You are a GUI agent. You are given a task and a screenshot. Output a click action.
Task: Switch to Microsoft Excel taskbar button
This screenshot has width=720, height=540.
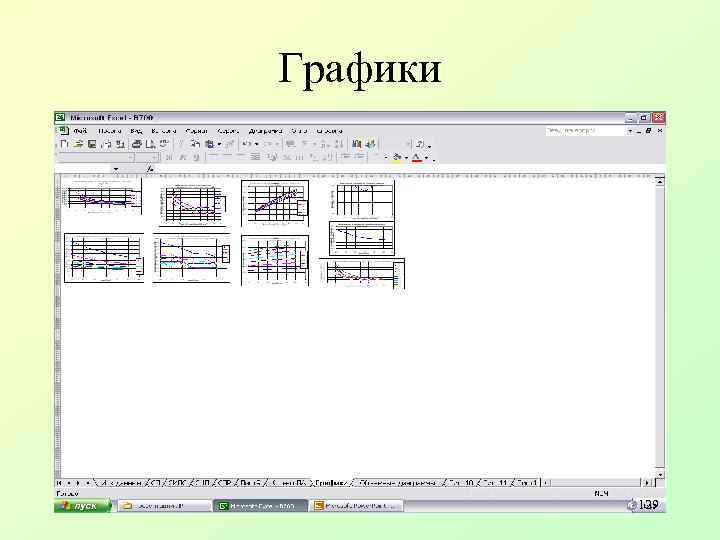(259, 506)
